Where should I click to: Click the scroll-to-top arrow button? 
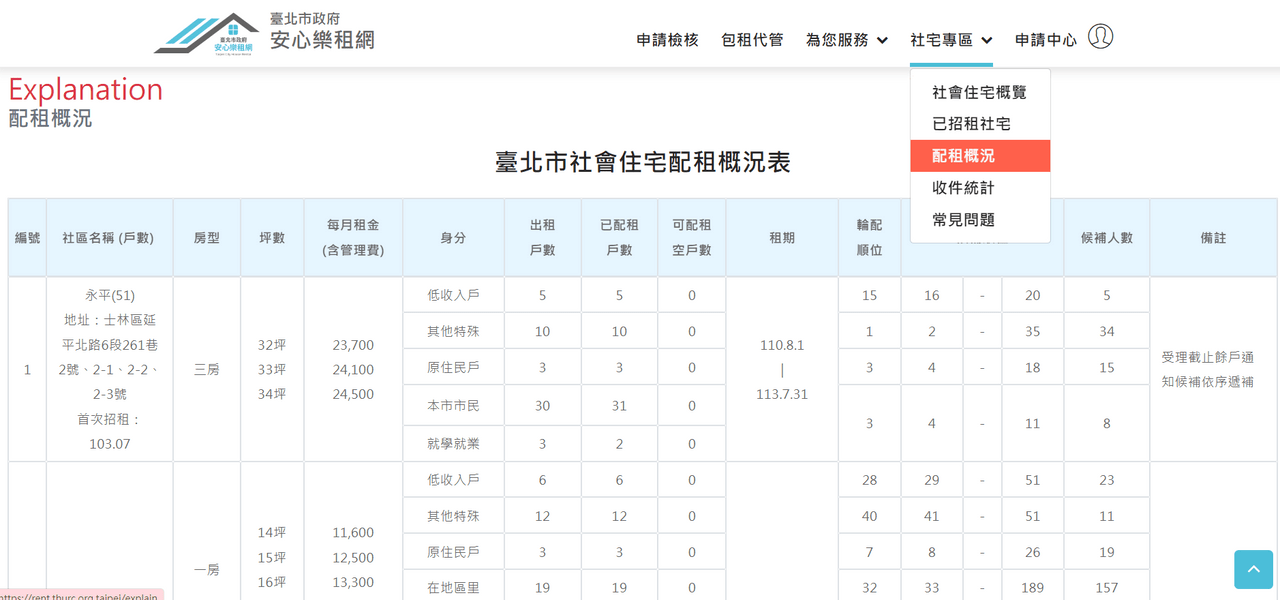pyautogui.click(x=1253, y=569)
